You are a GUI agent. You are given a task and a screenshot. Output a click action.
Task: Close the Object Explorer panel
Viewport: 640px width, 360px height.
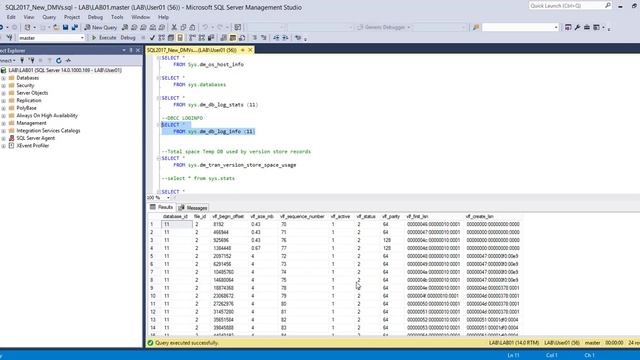pyautogui.click(x=138, y=50)
